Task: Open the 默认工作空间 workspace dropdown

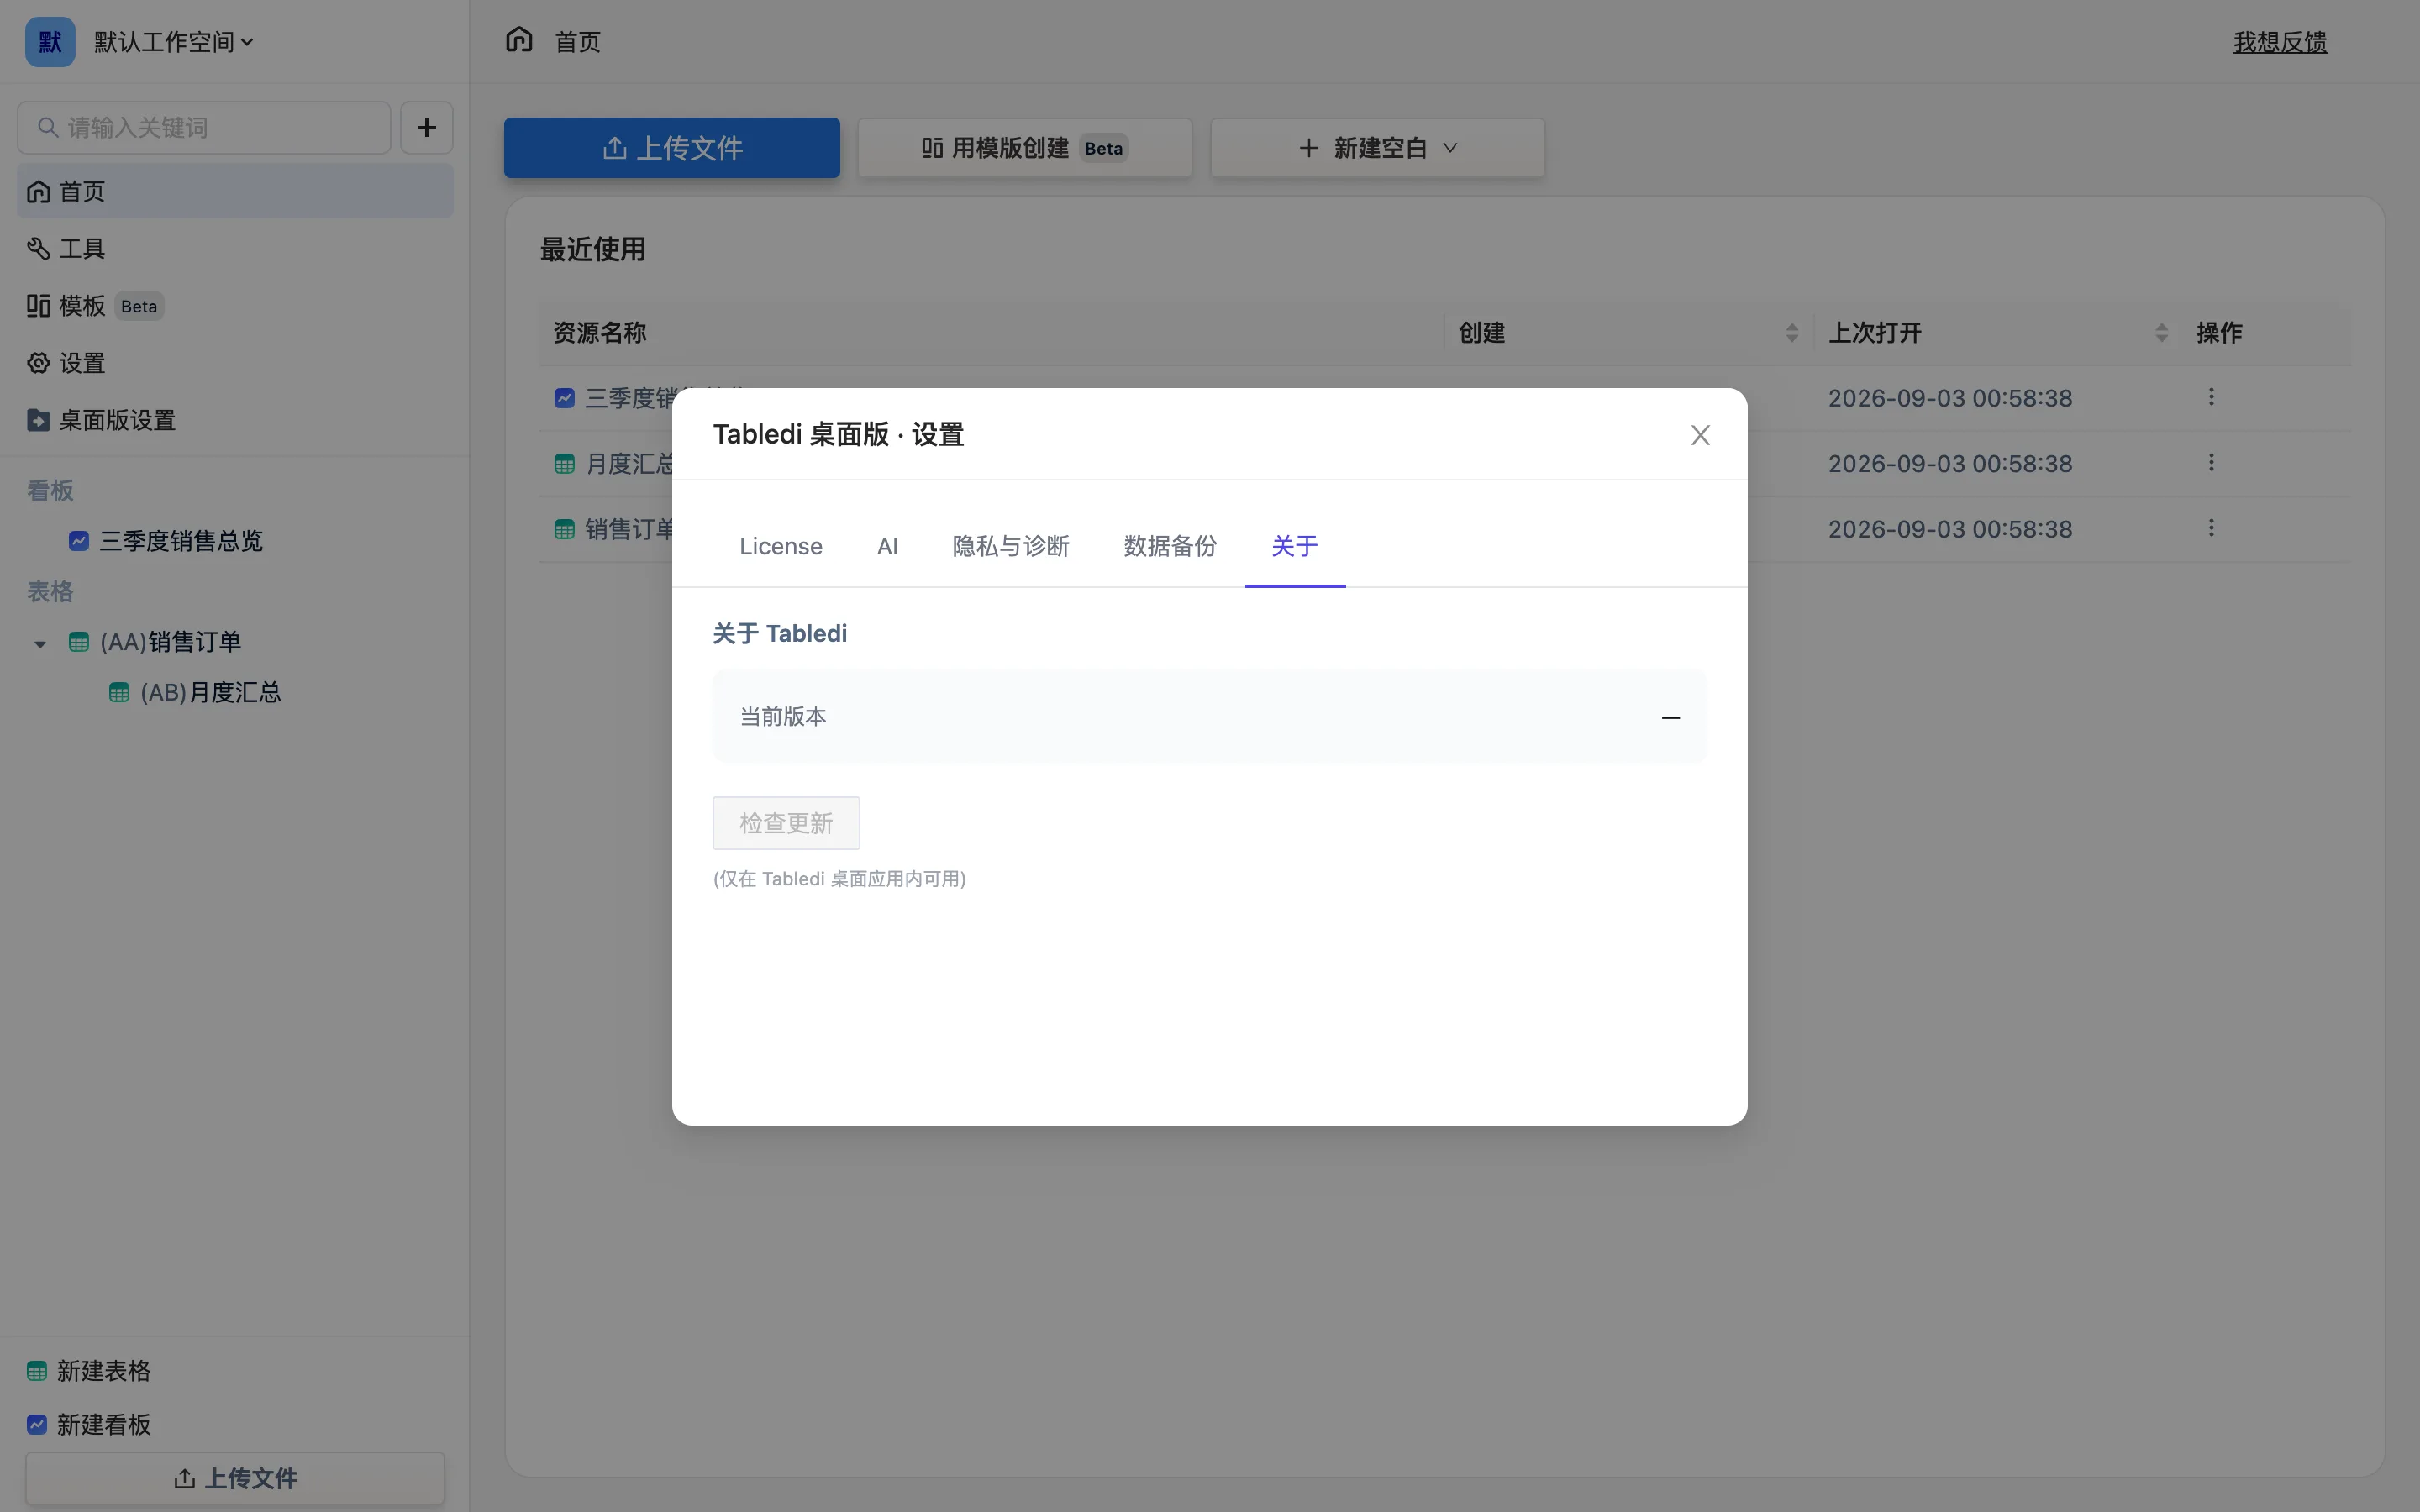Action: click(174, 42)
